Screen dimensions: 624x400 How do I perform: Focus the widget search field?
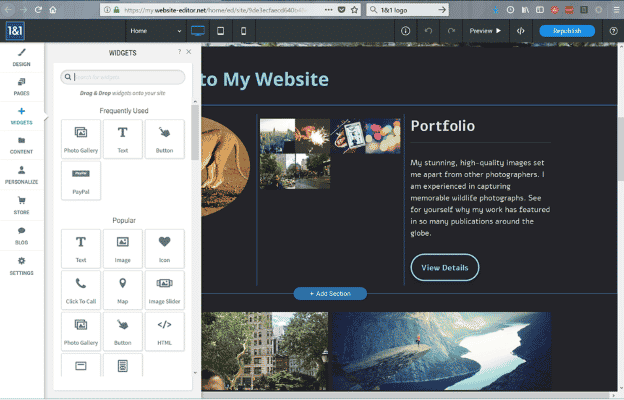(x=123, y=77)
